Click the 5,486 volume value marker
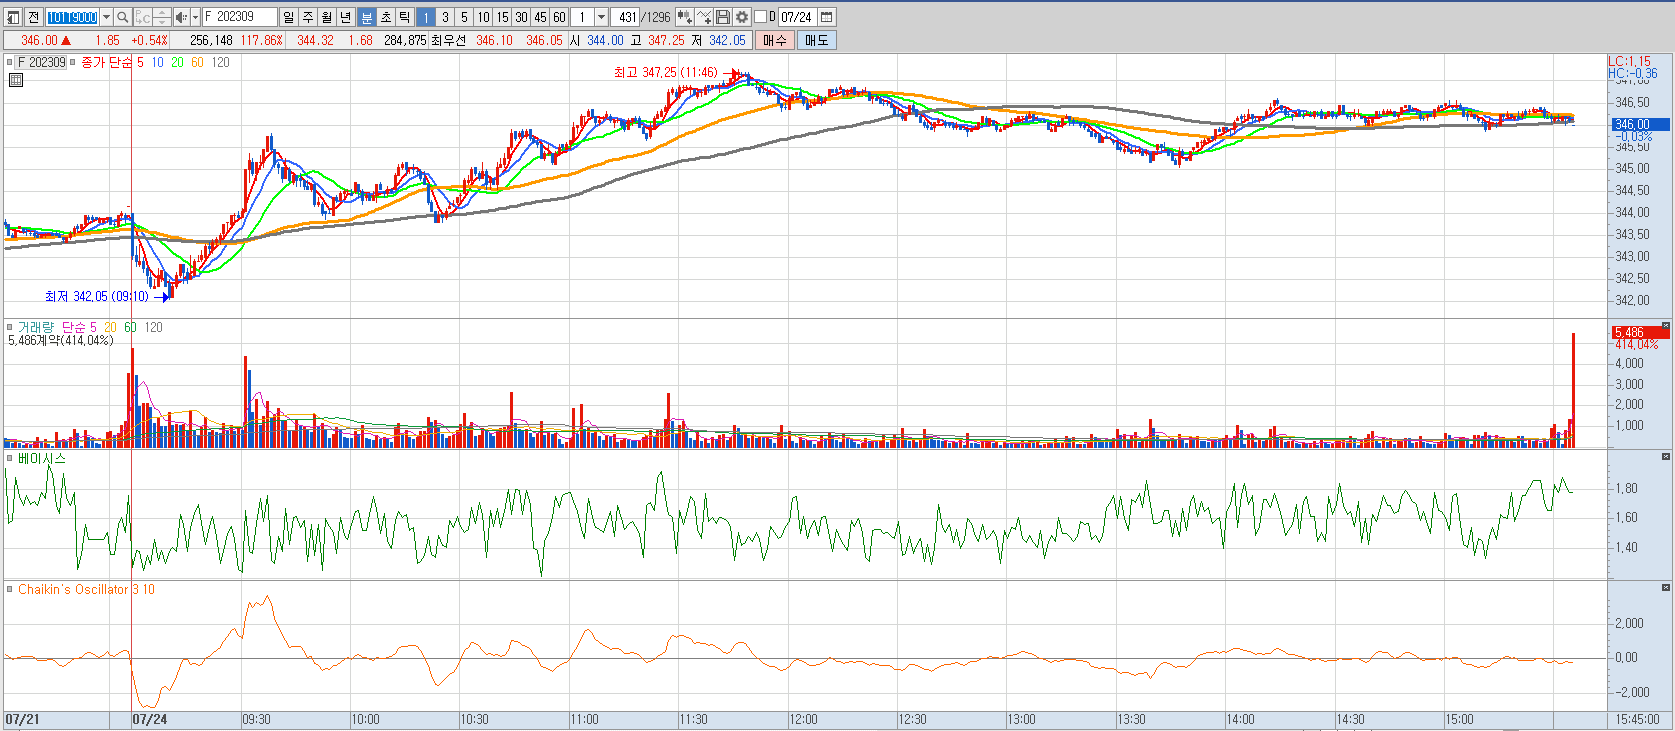The height and width of the screenshot is (731, 1675). point(1639,332)
